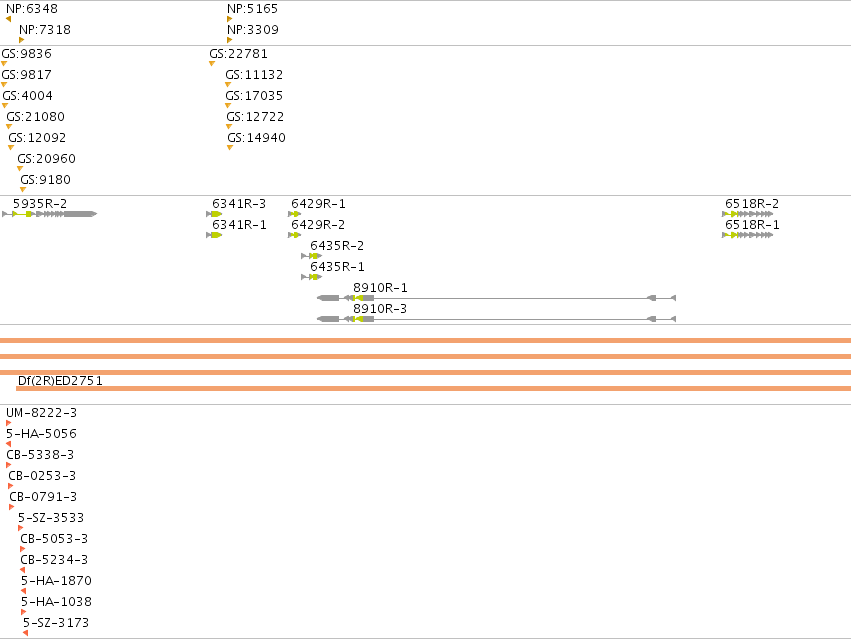Click the CB-5053-3 label
The image size is (851, 639).
(54, 539)
